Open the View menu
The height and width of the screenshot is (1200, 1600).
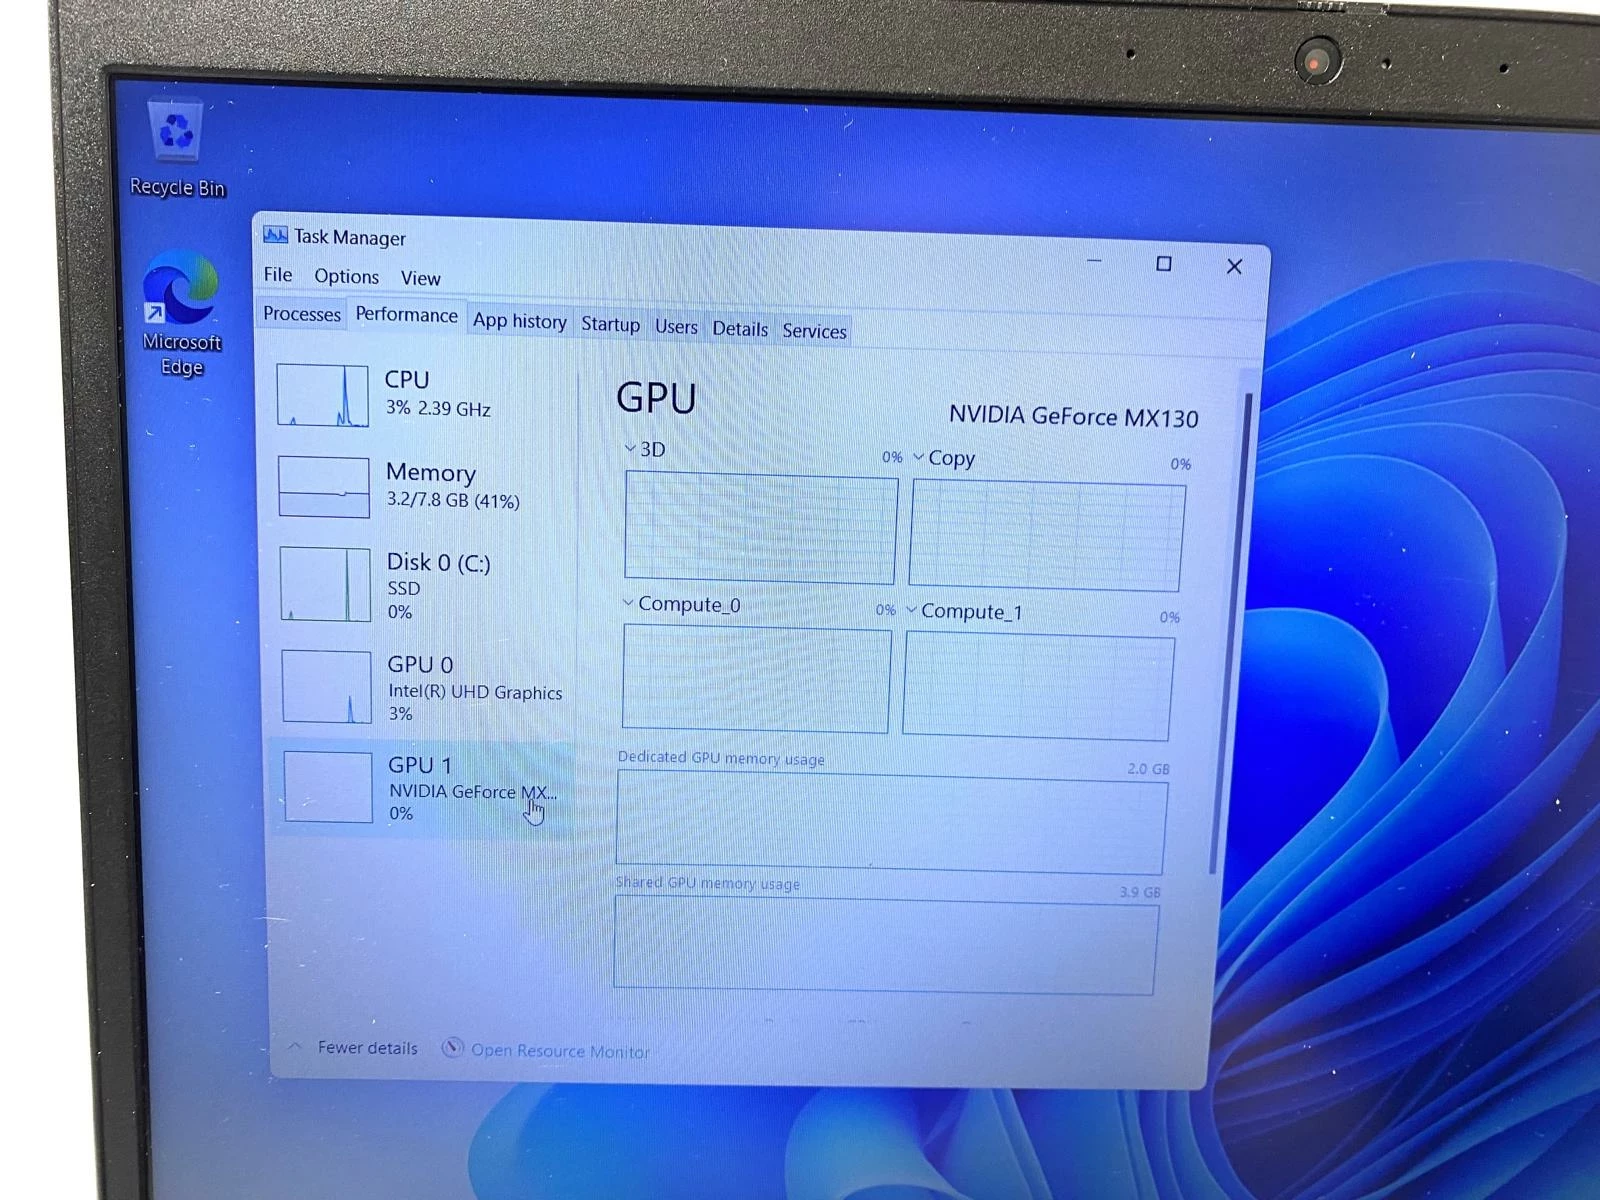point(420,278)
